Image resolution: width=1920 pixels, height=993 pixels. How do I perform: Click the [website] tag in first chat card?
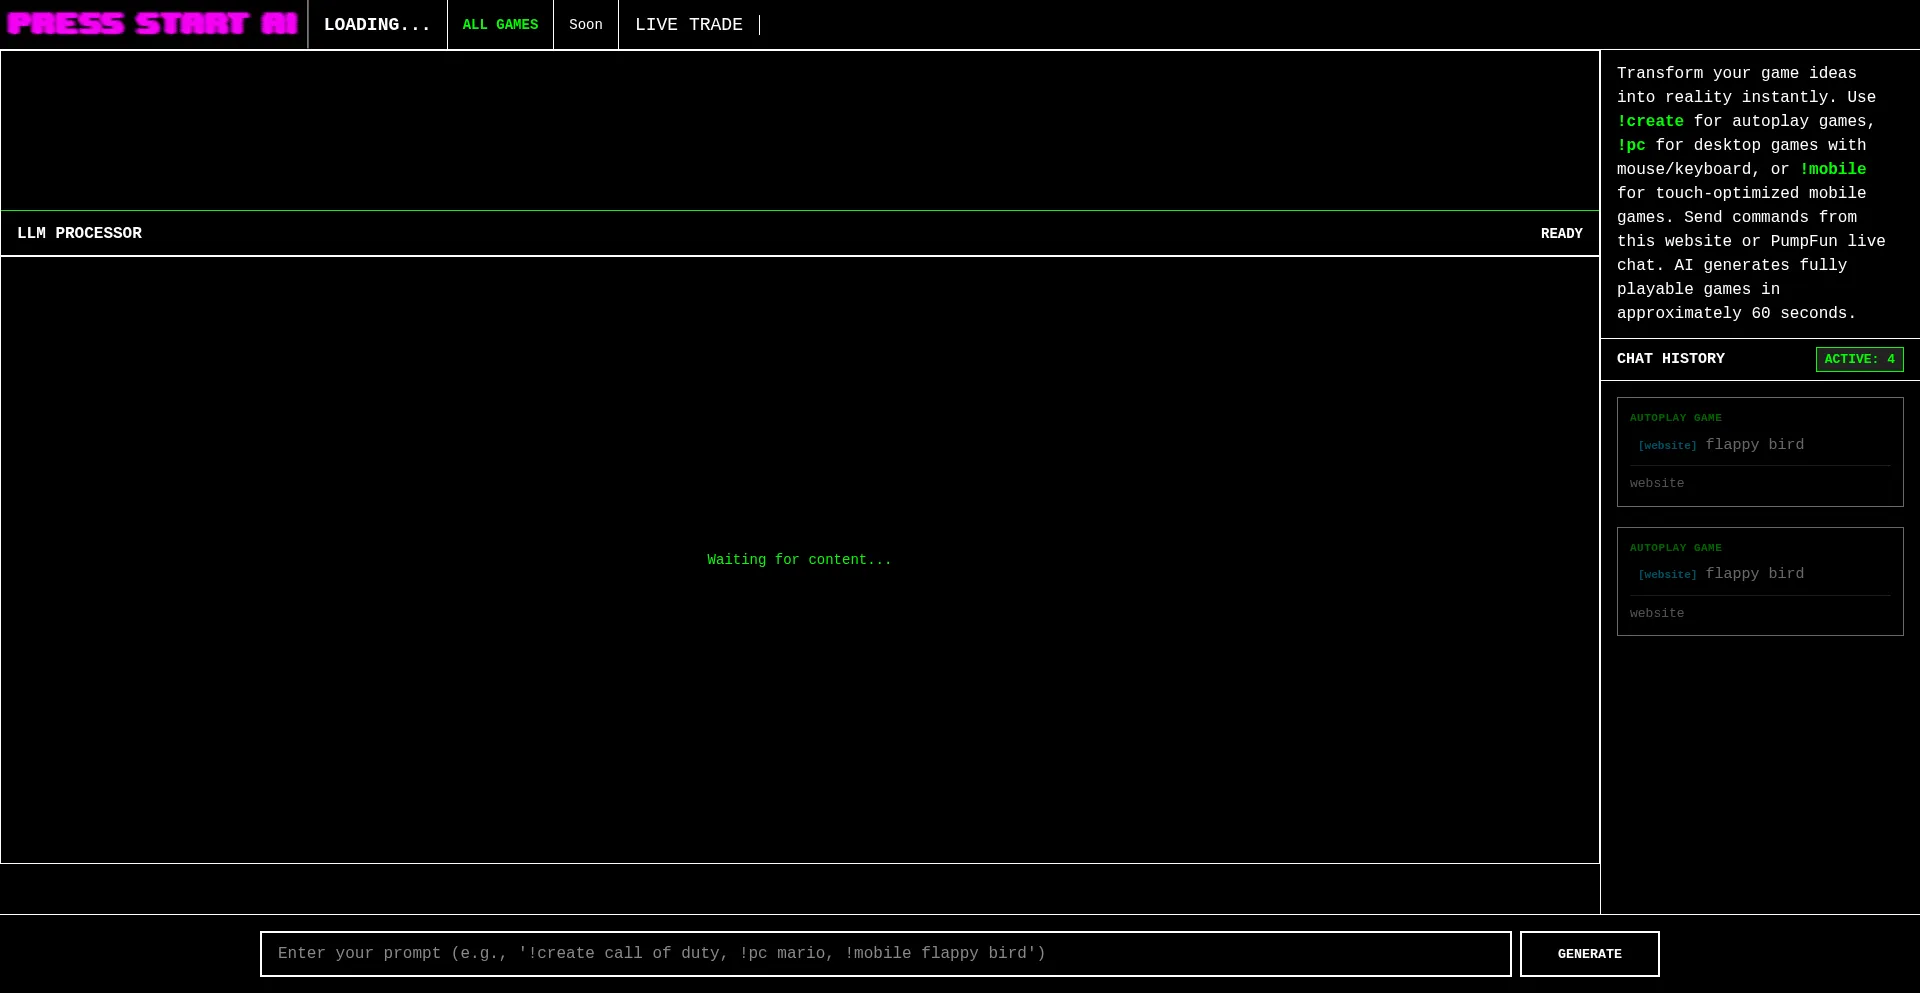1667,446
